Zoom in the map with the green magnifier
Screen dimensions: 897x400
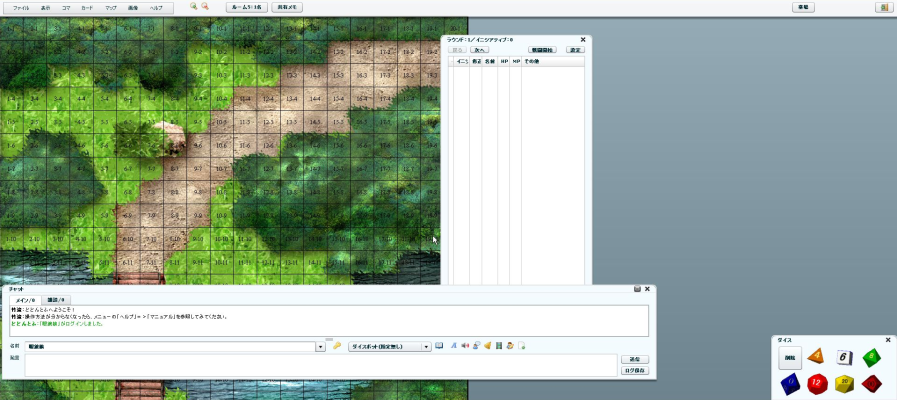click(194, 6)
